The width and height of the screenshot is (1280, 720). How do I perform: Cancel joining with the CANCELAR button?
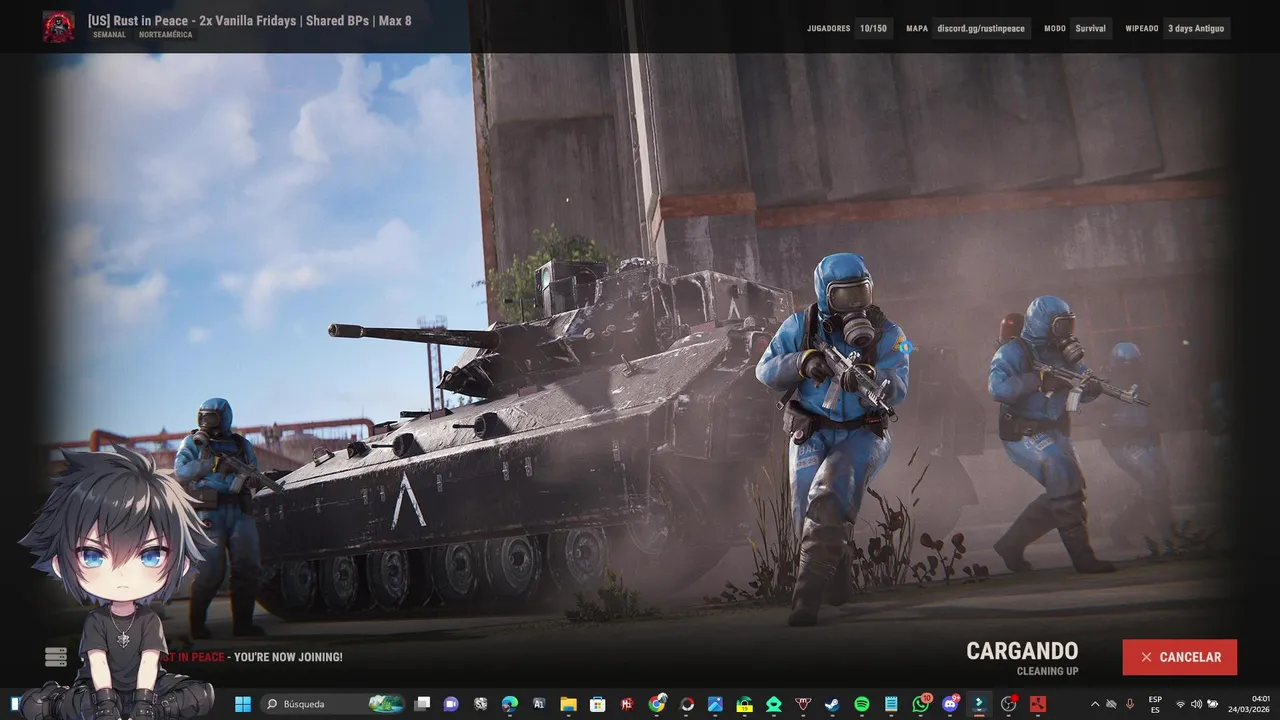1180,657
